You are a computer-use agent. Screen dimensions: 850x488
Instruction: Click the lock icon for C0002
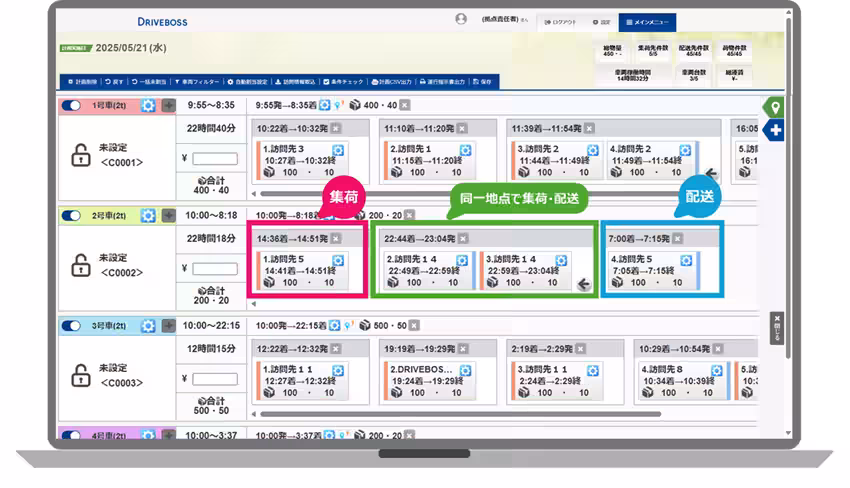[79, 265]
